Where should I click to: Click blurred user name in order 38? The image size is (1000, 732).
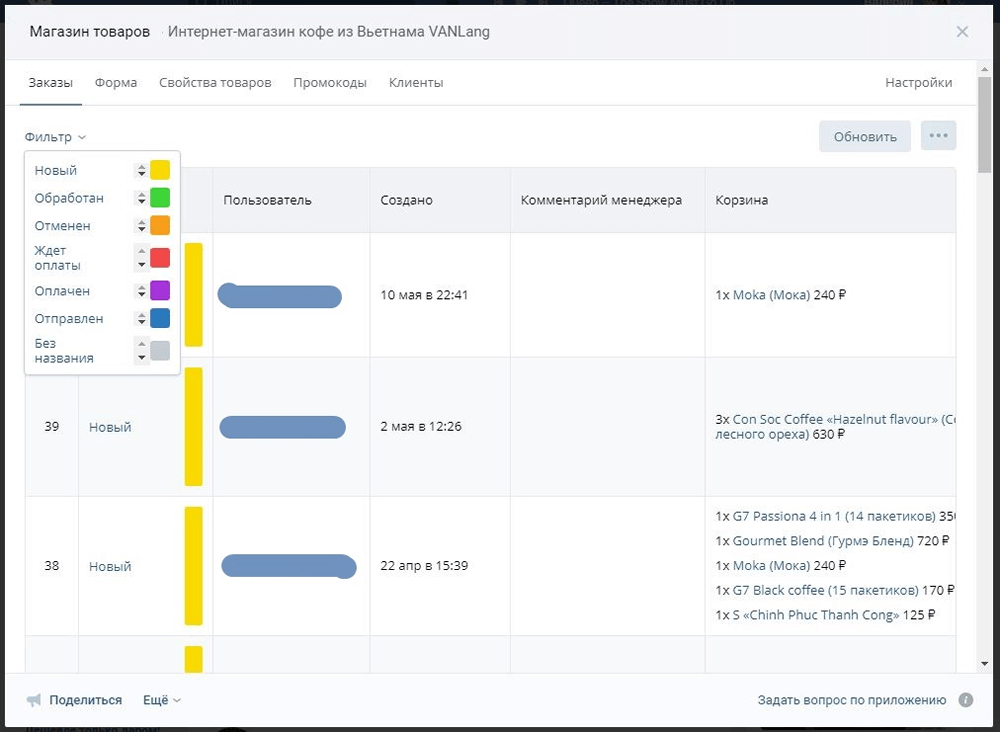(x=289, y=566)
